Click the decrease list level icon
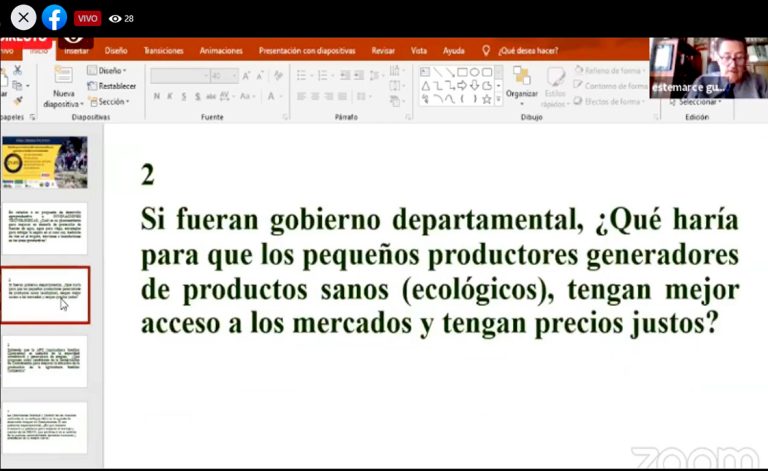 click(x=345, y=75)
